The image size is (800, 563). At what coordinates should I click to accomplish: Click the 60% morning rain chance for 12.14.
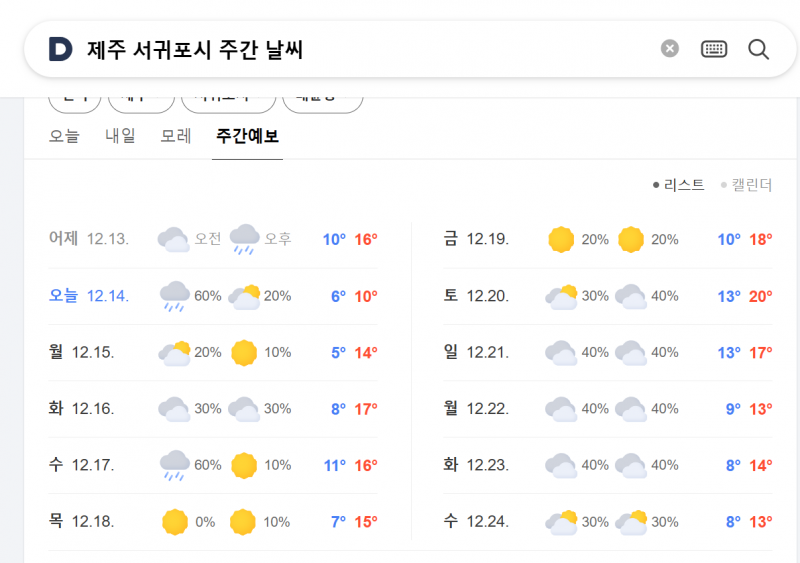pyautogui.click(x=208, y=296)
